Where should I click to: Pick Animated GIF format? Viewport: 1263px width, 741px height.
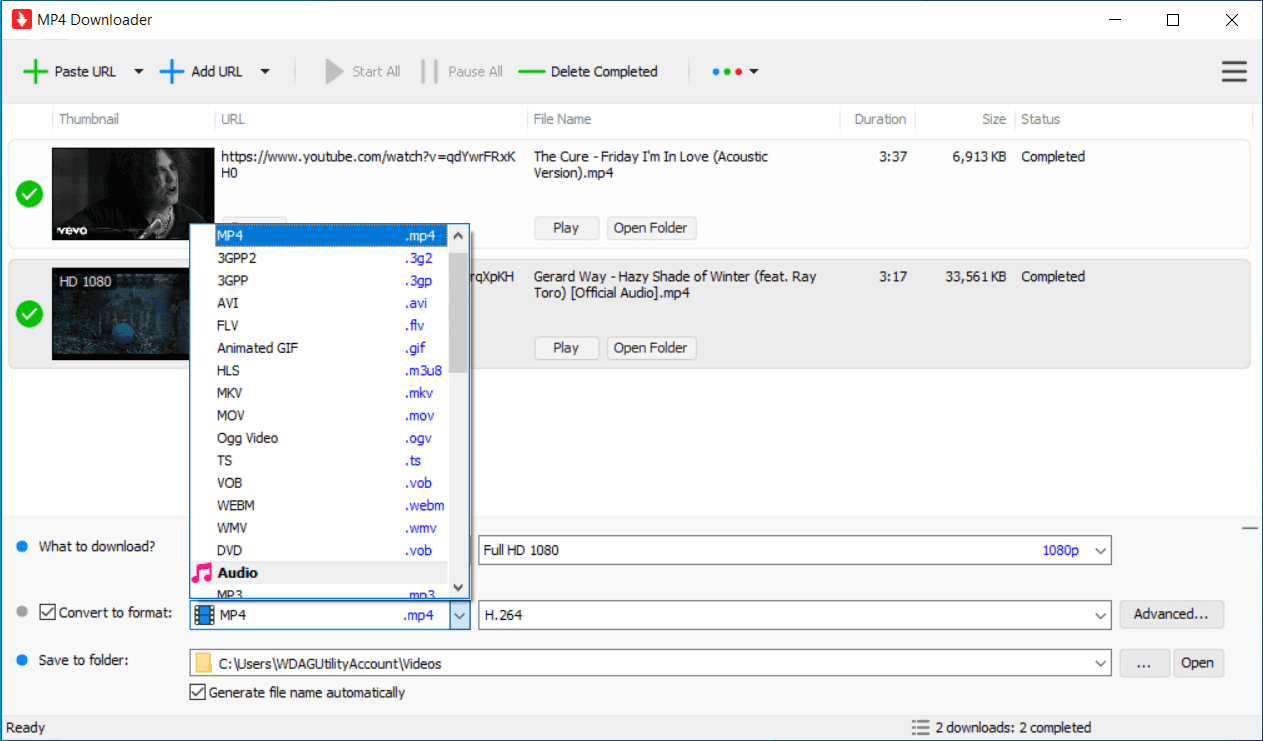coord(320,348)
